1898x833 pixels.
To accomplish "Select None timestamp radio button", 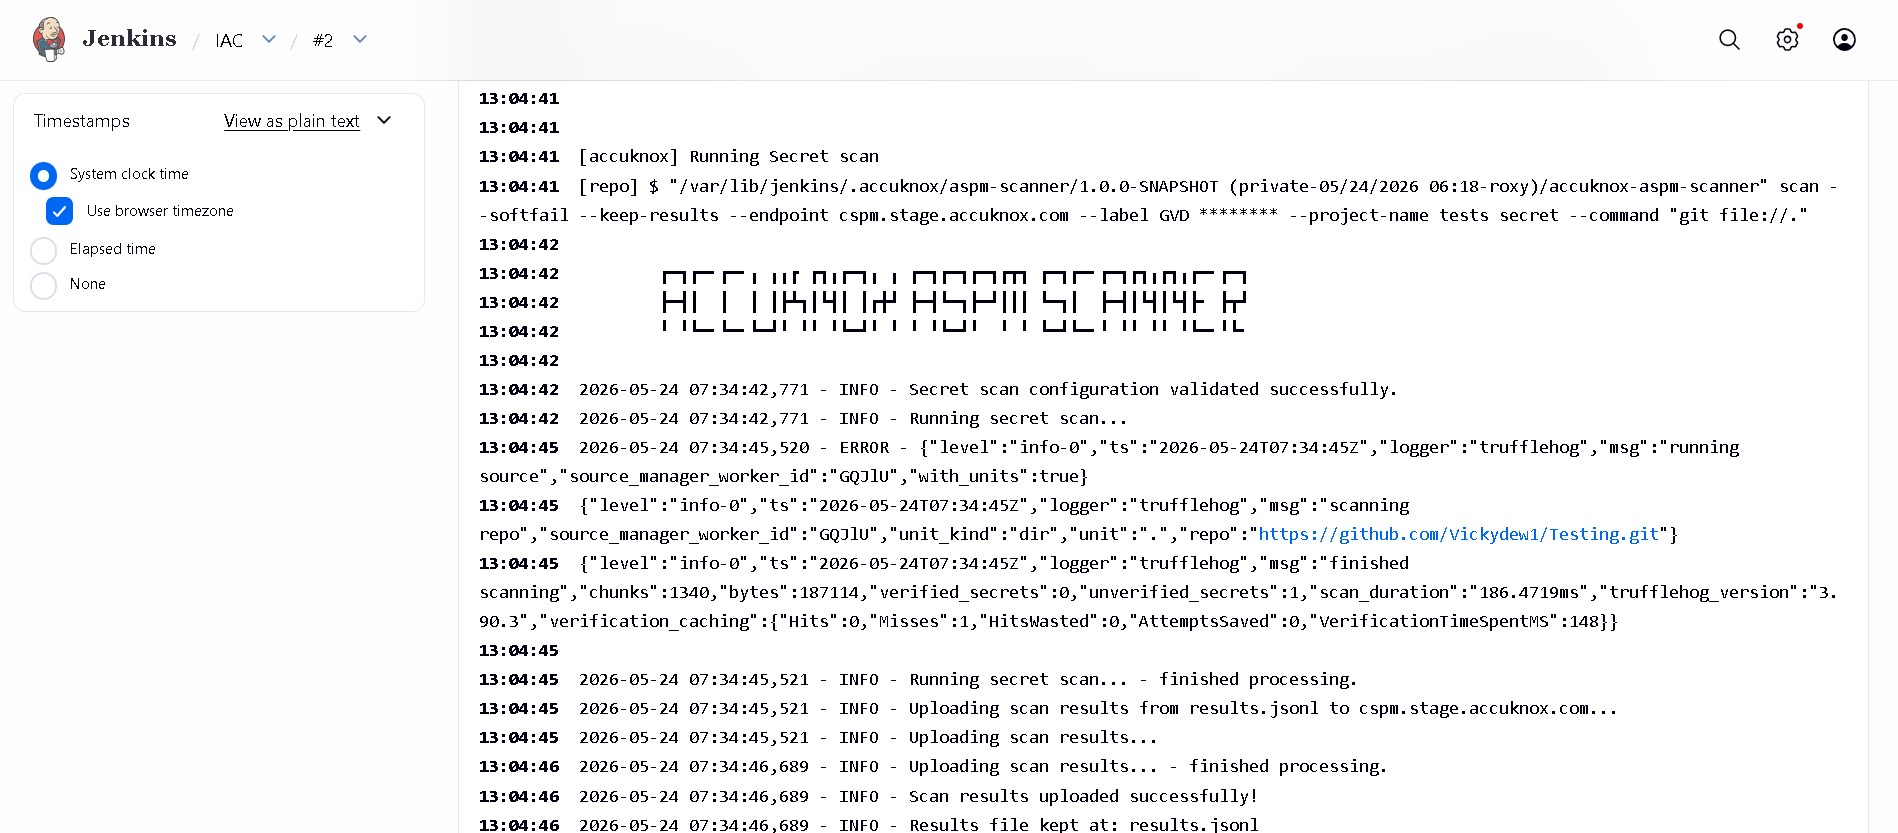I will (43, 286).
